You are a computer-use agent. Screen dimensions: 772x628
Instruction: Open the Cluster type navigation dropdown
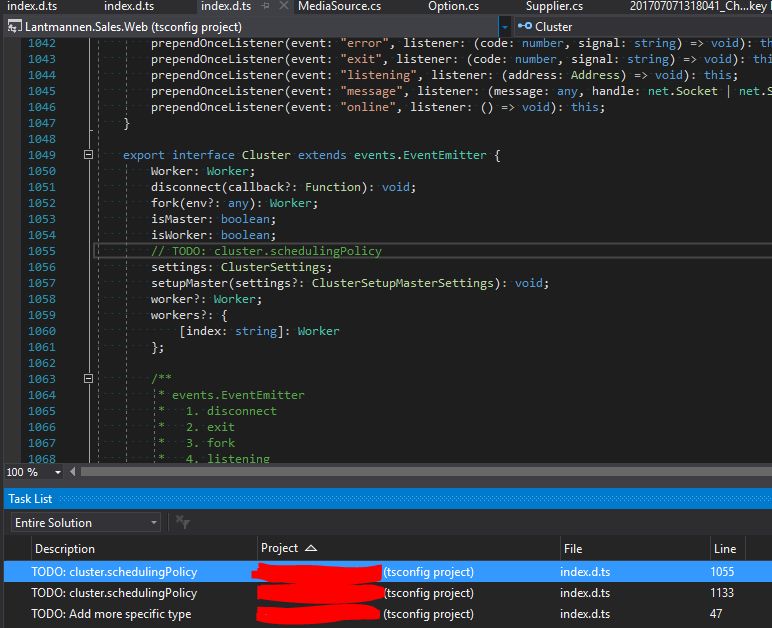click(x=643, y=27)
